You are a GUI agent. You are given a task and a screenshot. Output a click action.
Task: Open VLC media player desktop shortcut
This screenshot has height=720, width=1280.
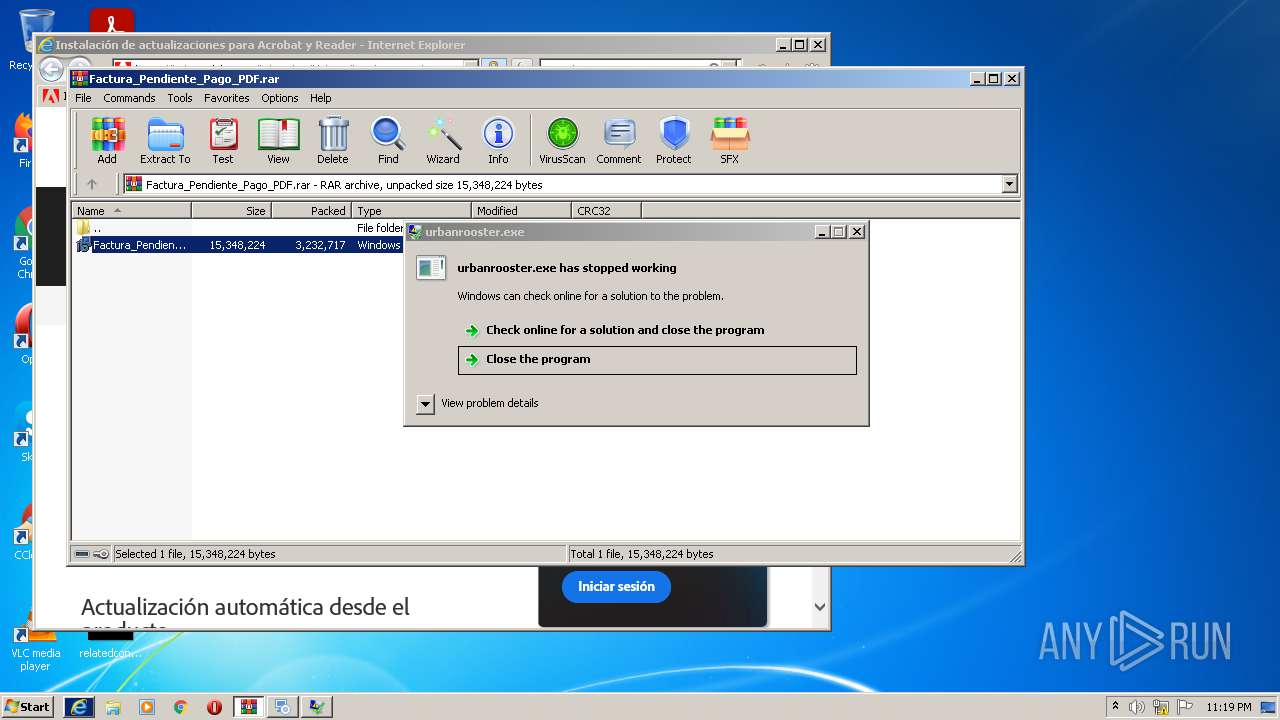[x=36, y=645]
